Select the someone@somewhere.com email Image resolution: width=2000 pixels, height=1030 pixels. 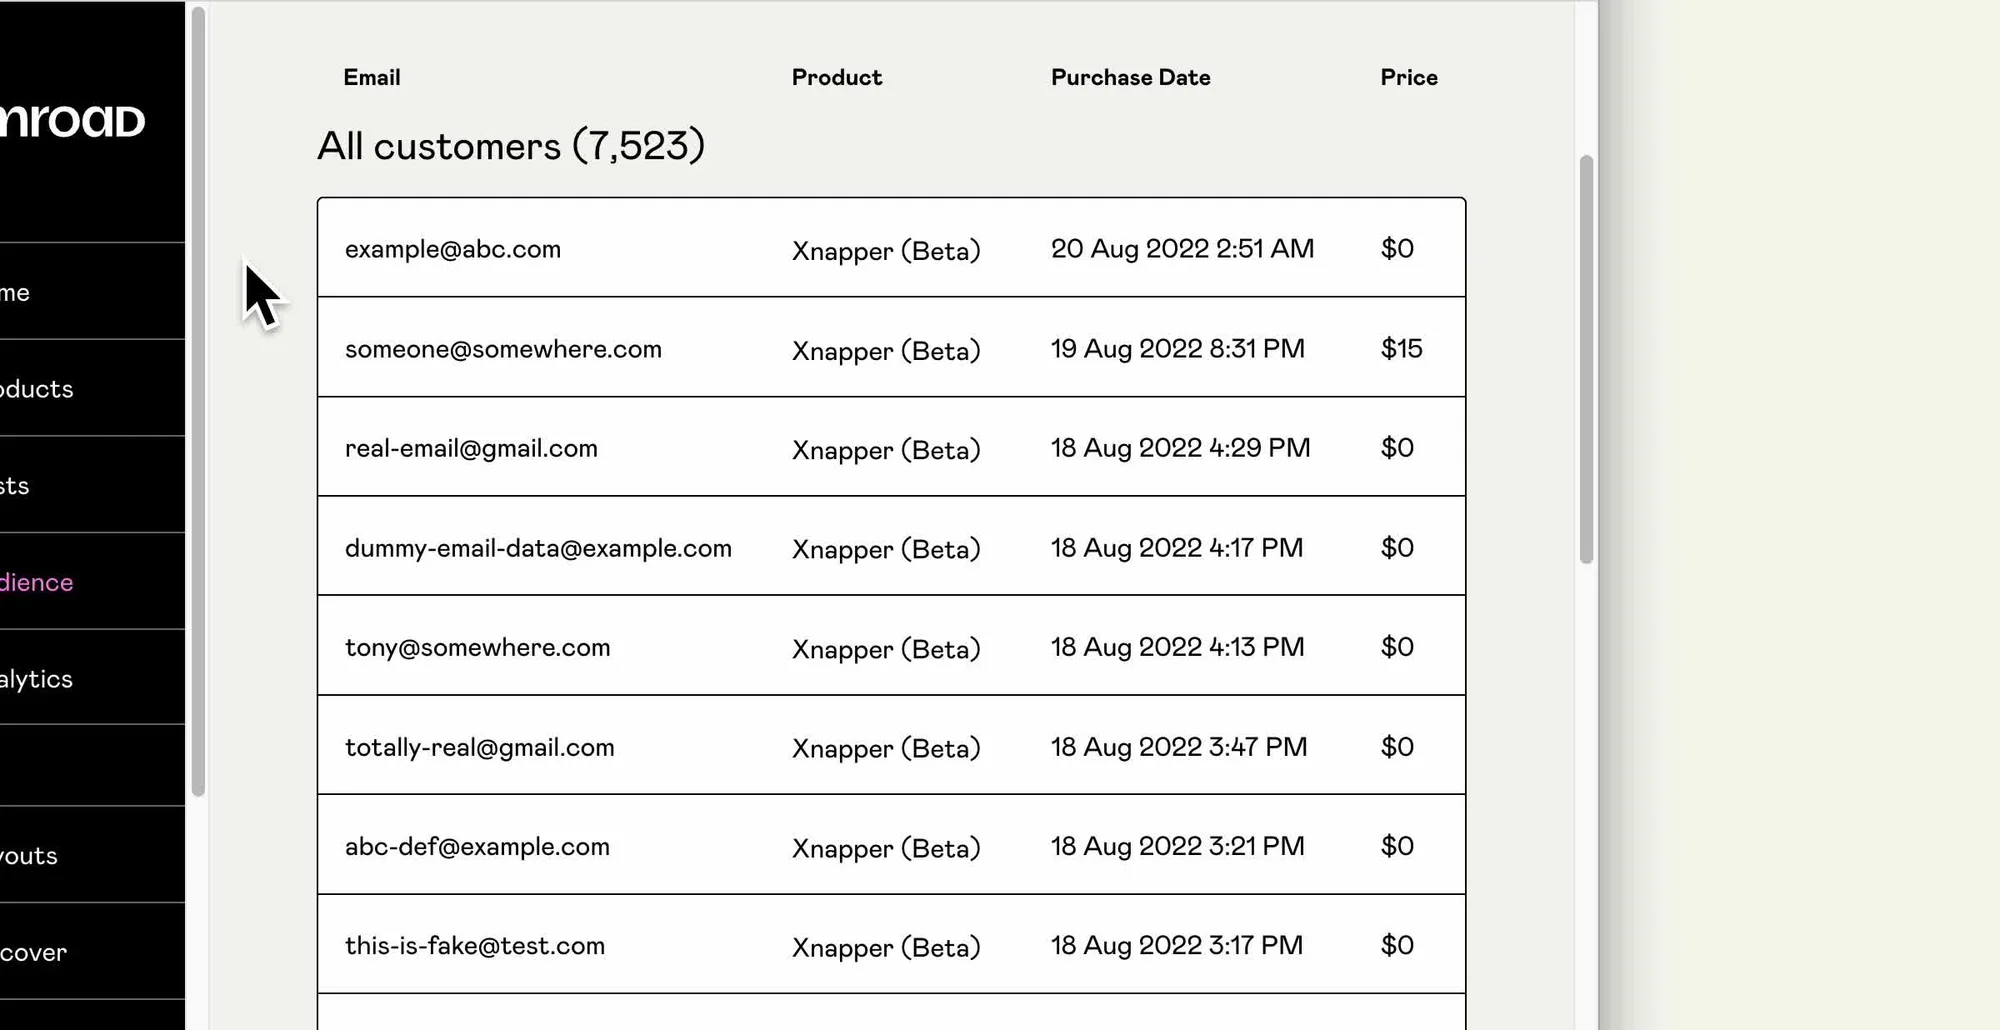(x=503, y=349)
